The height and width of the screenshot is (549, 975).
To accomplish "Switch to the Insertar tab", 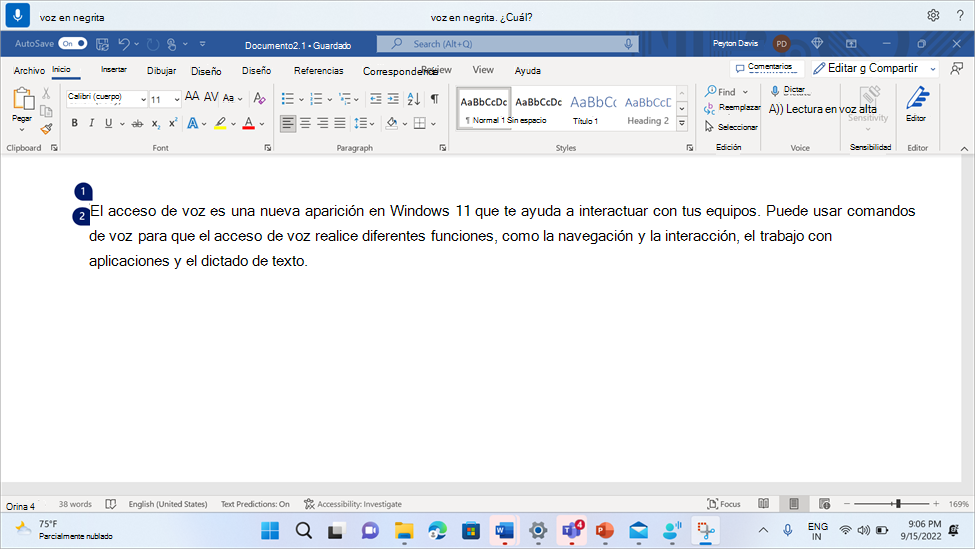I will tap(114, 70).
